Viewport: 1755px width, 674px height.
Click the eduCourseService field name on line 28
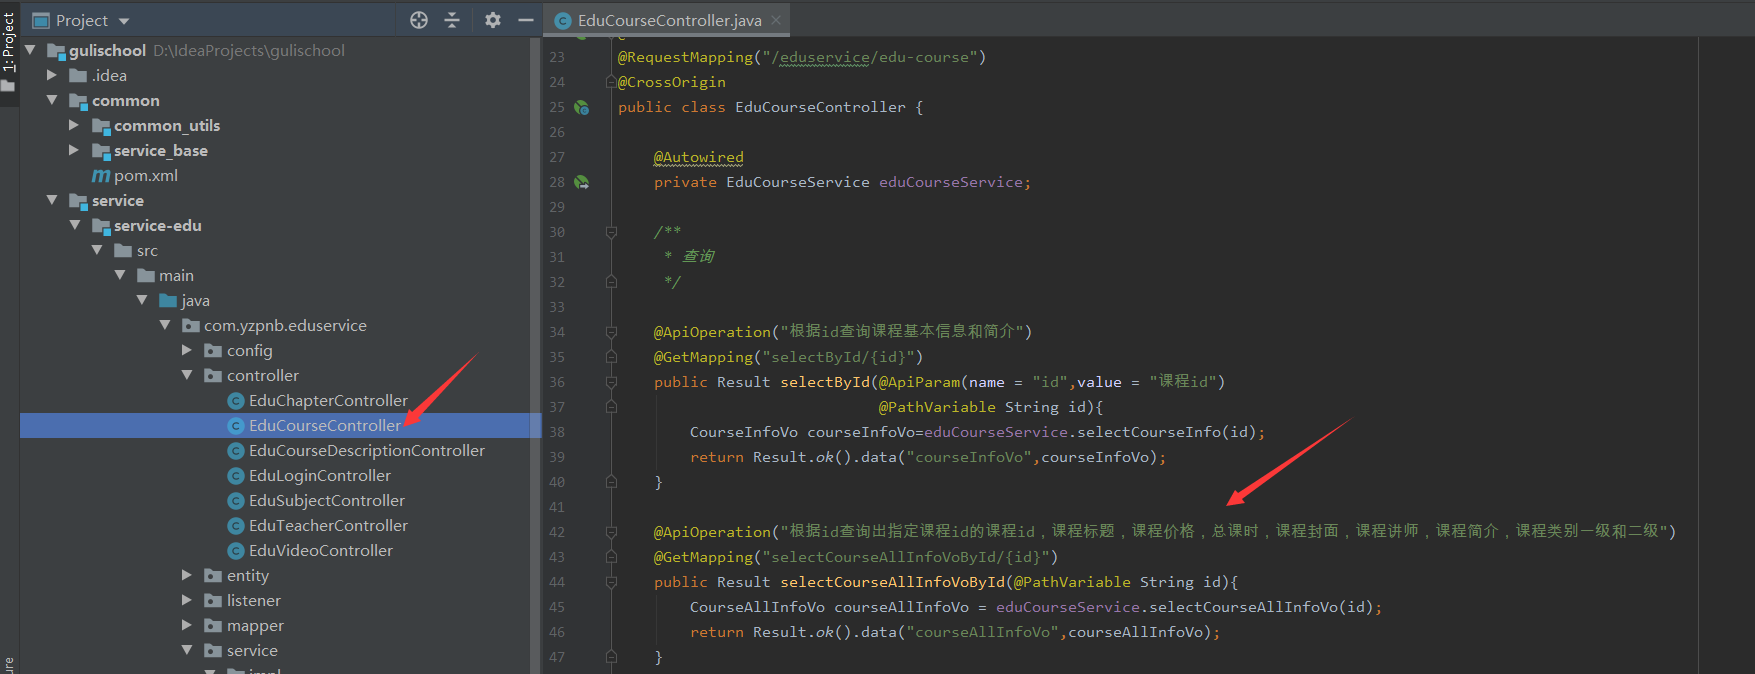click(951, 182)
